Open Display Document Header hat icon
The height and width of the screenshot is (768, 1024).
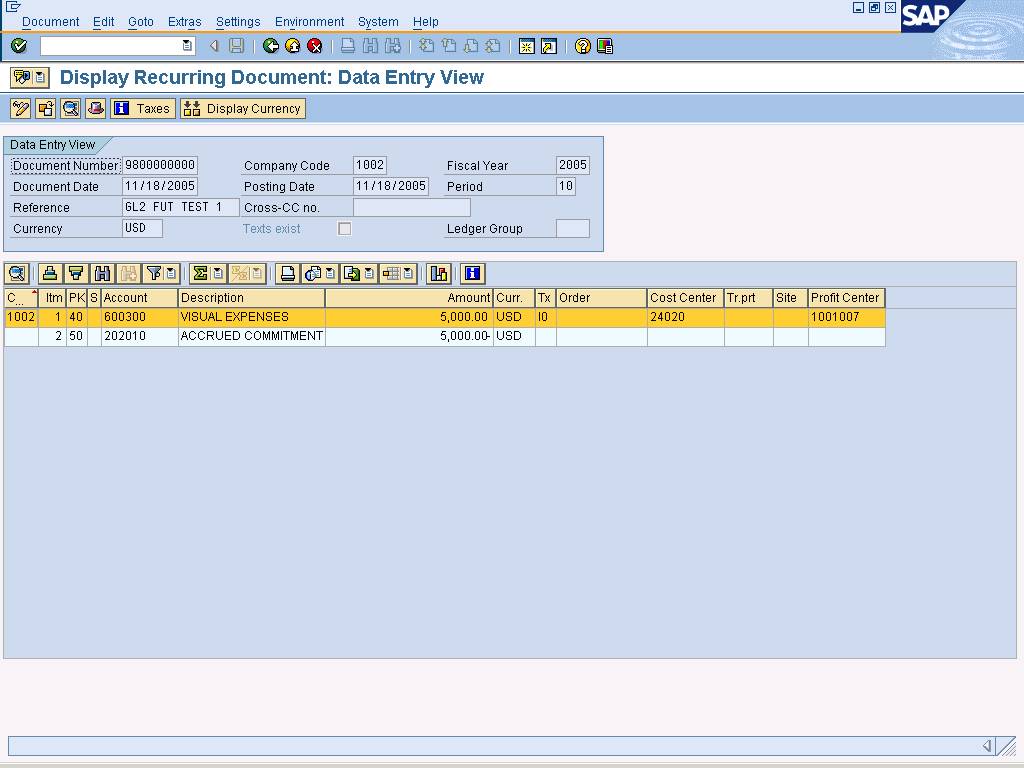(x=95, y=108)
